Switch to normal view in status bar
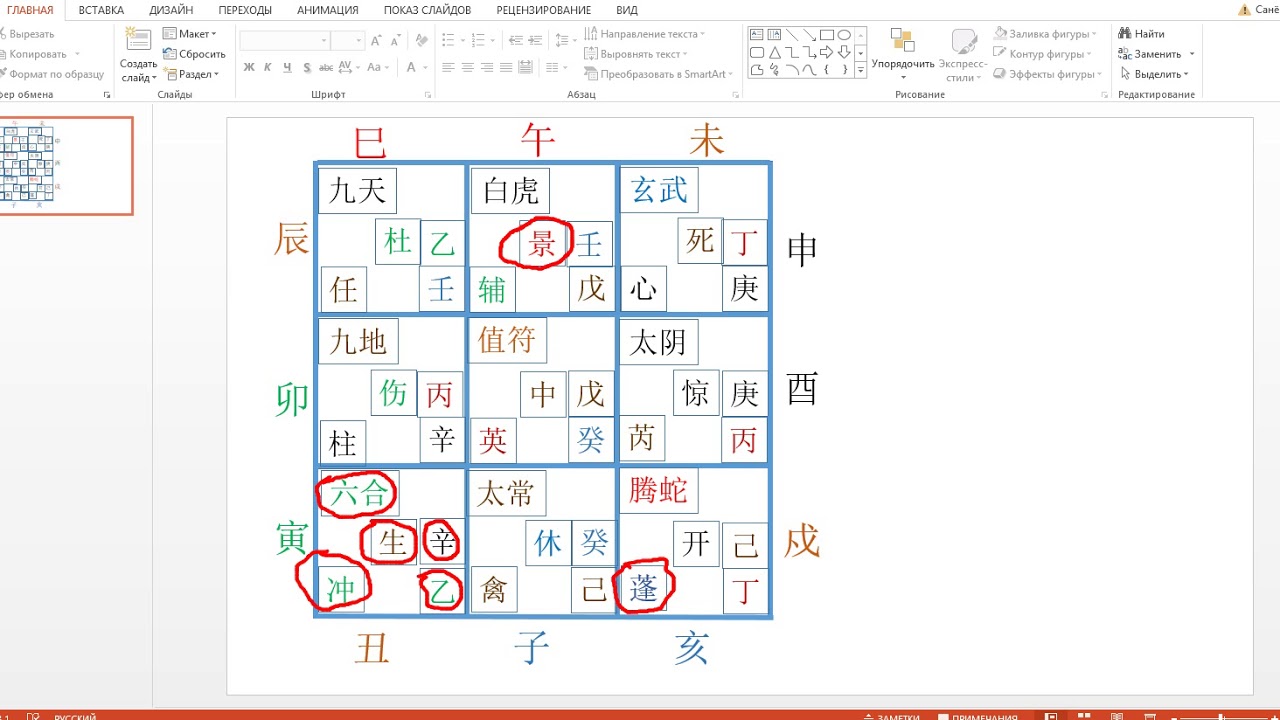Image resolution: width=1280 pixels, height=720 pixels. pyautogui.click(x=1050, y=716)
